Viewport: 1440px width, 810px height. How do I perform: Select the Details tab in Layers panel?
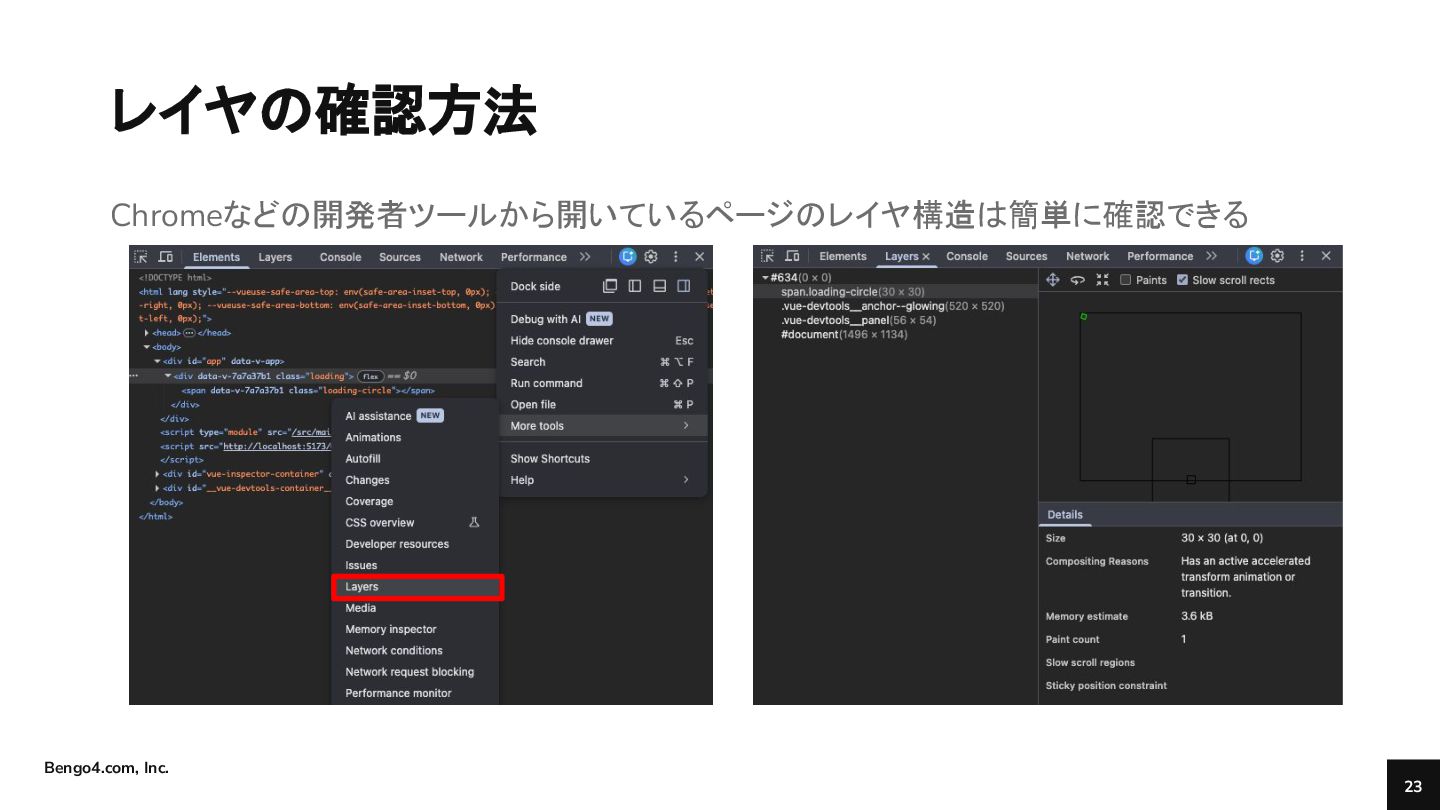point(1065,515)
